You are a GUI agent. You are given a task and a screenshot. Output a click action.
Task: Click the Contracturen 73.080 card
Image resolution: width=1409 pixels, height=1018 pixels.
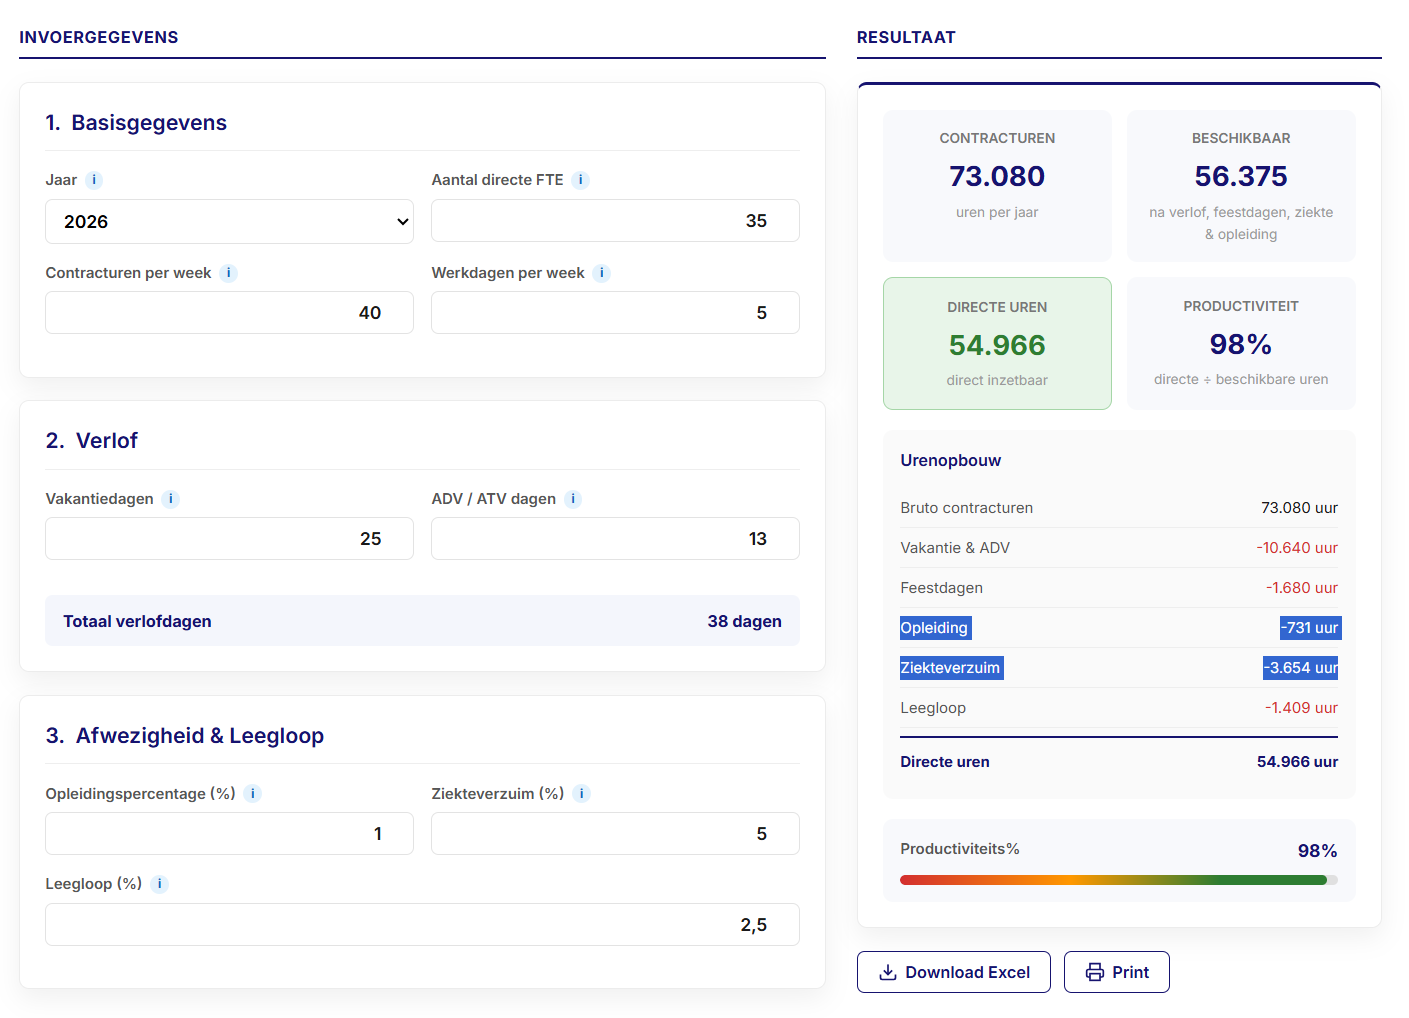coord(997,186)
